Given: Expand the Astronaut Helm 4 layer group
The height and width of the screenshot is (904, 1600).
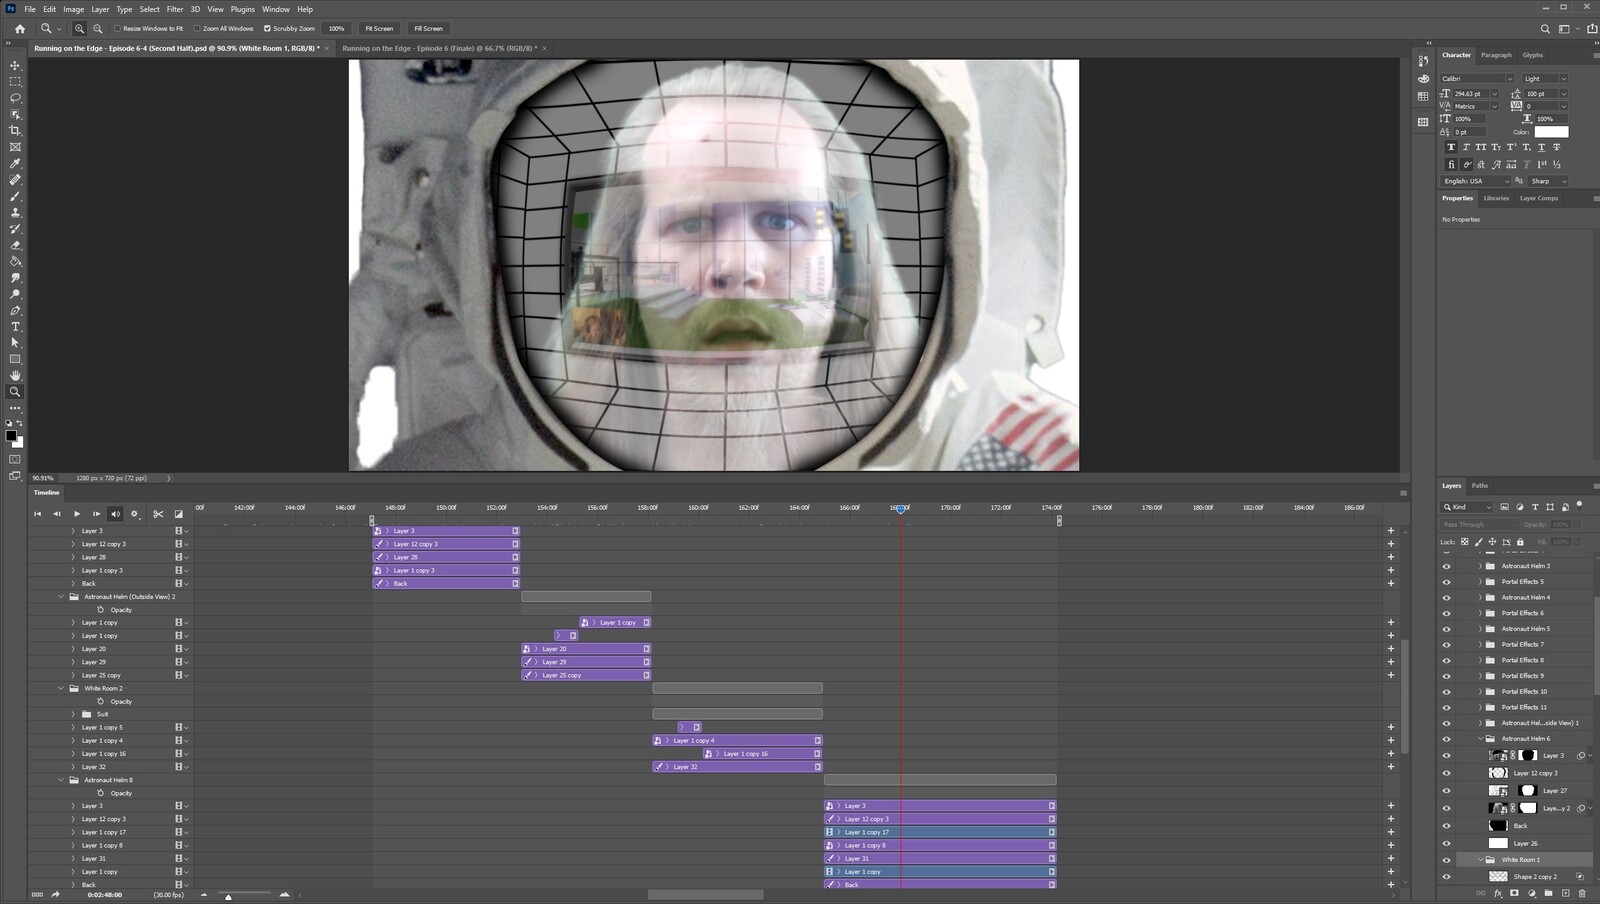Looking at the screenshot, I should [x=1480, y=598].
